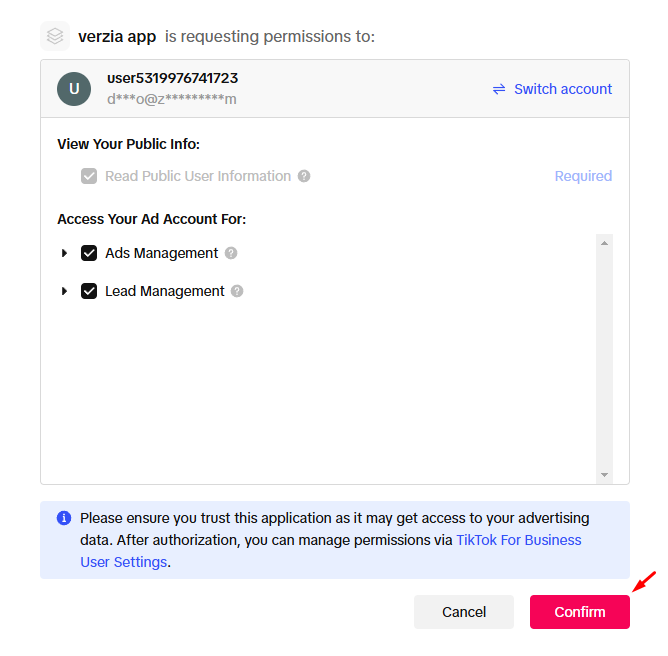Screen dimensions: 668x656
Task: Click the help icon beside Lead Management
Action: coord(237,291)
